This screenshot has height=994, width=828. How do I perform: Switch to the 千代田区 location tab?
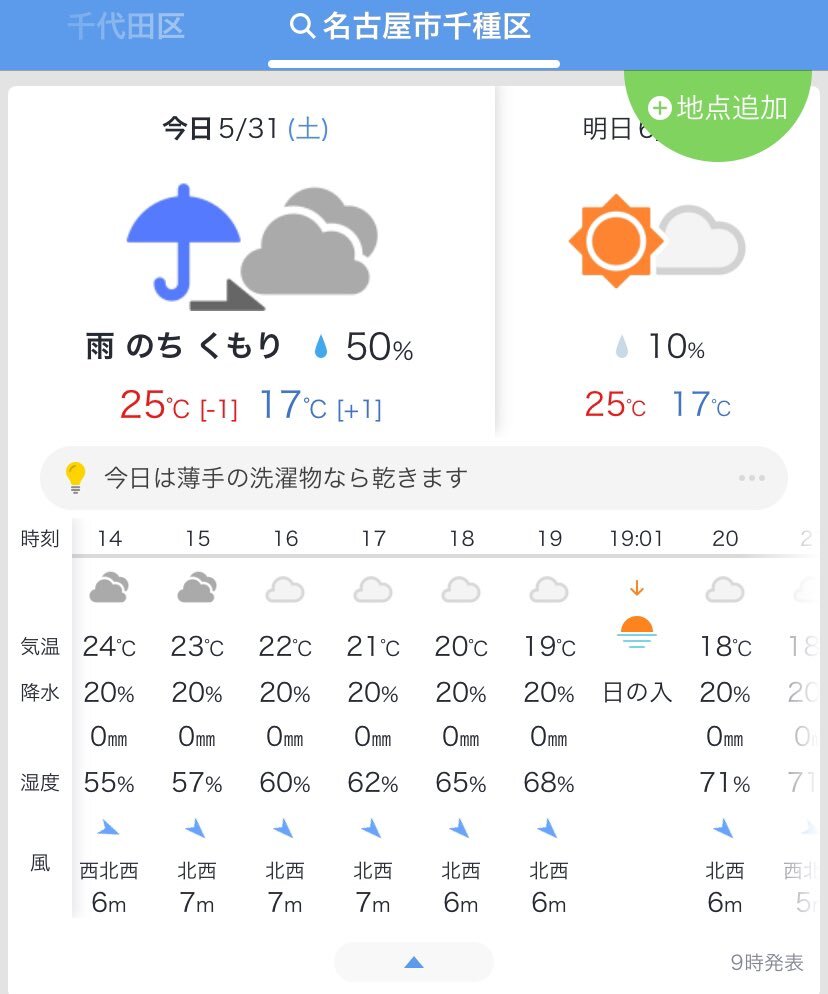pos(126,27)
